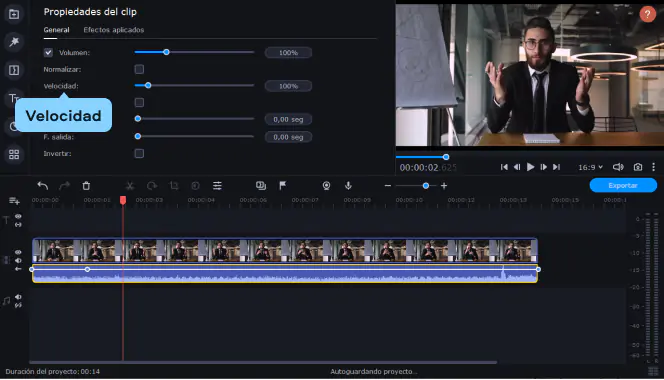Hide the titles track with eye icon
The height and width of the screenshot is (380, 664).
[18, 216]
